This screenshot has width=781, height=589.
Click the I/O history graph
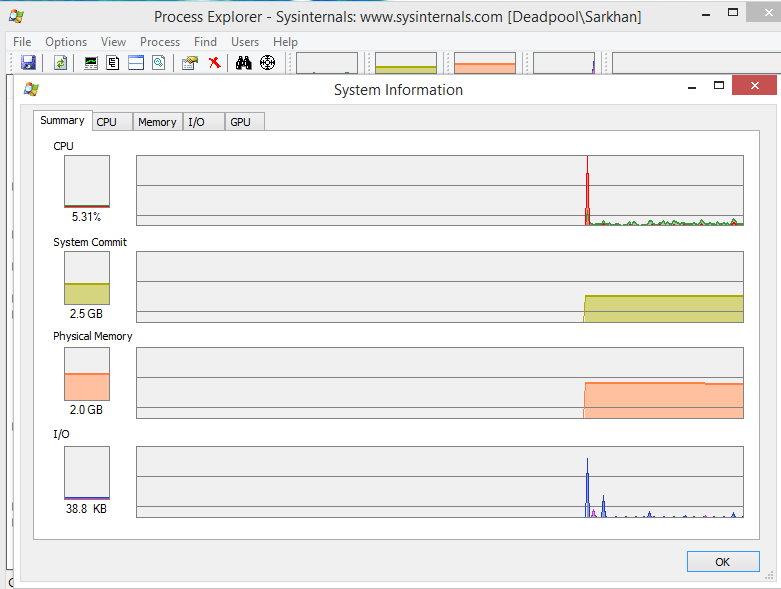[x=440, y=482]
